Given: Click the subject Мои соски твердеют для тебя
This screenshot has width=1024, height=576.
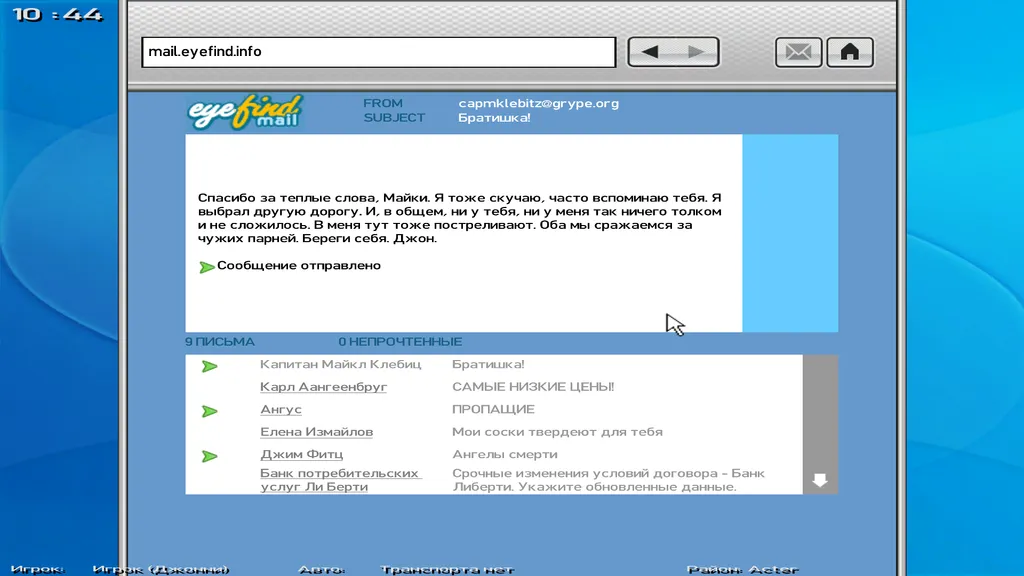Looking at the screenshot, I should pos(557,432).
